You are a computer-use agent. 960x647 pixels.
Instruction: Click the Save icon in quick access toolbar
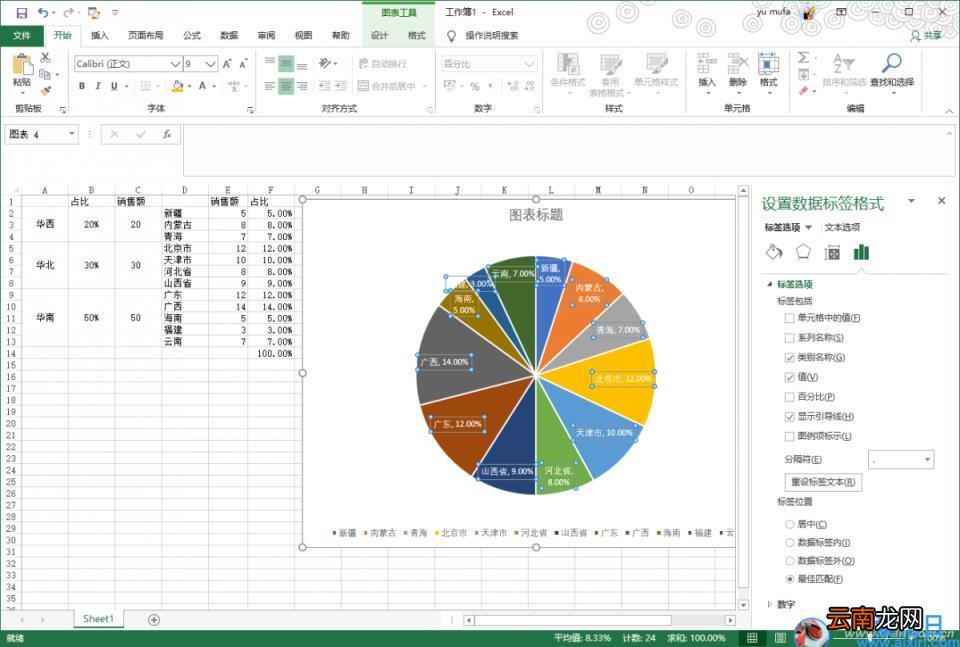pos(21,12)
